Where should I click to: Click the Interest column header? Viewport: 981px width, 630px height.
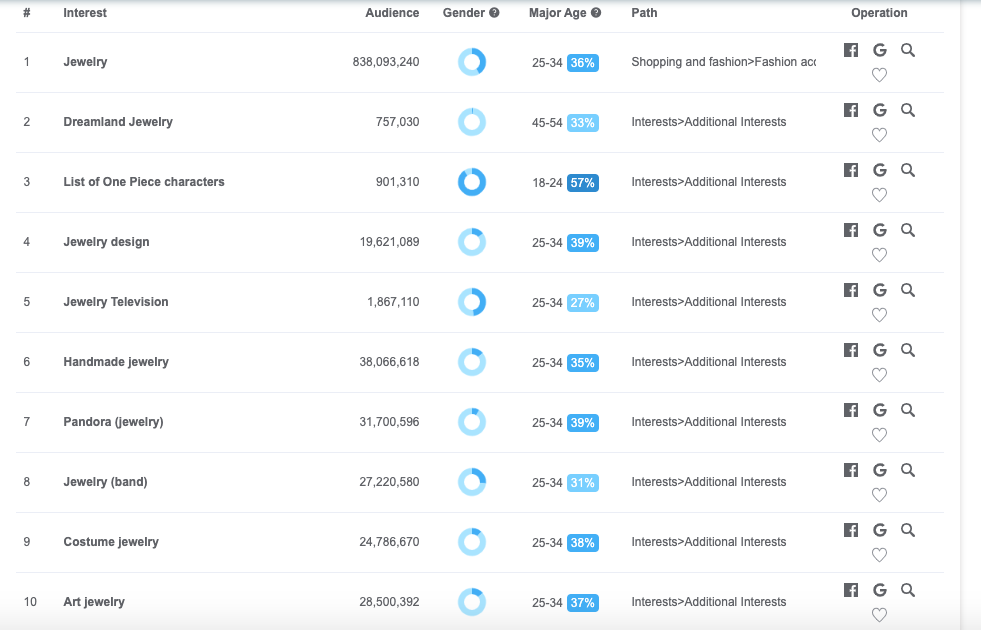tap(85, 13)
